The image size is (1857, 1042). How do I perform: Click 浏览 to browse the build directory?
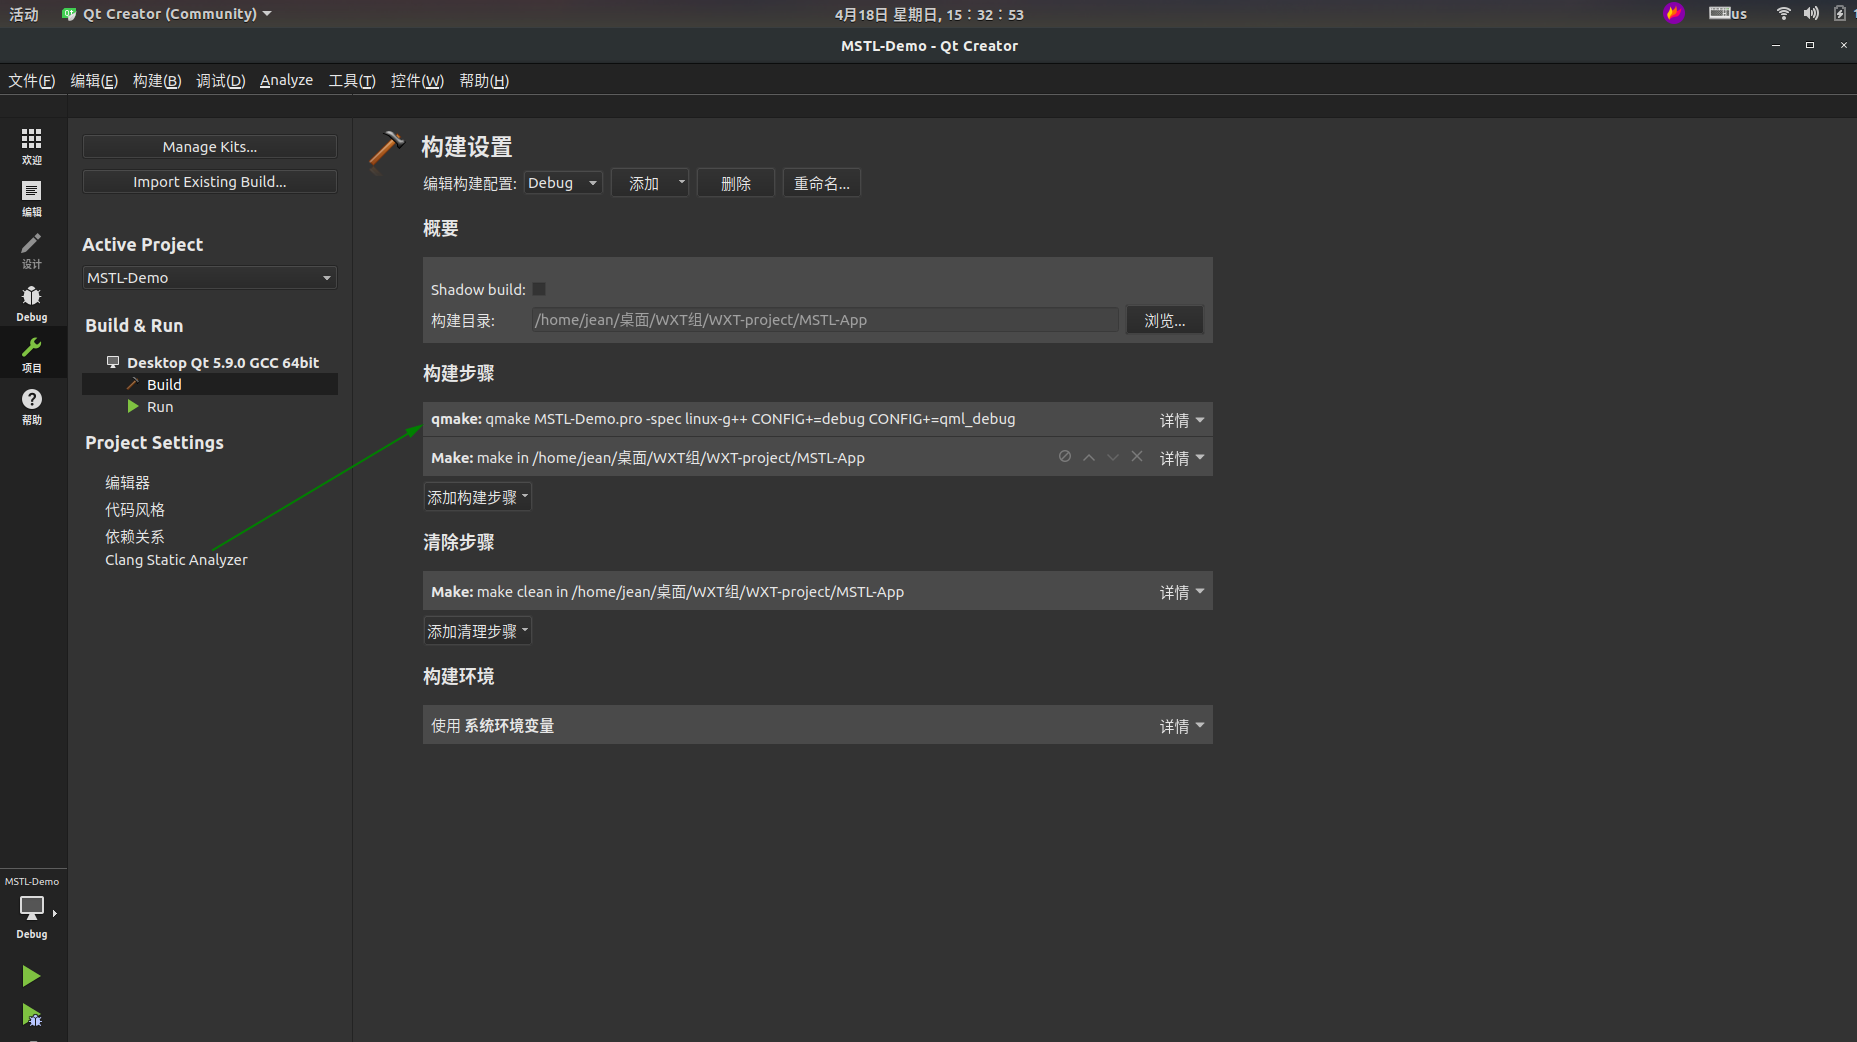[x=1164, y=319]
